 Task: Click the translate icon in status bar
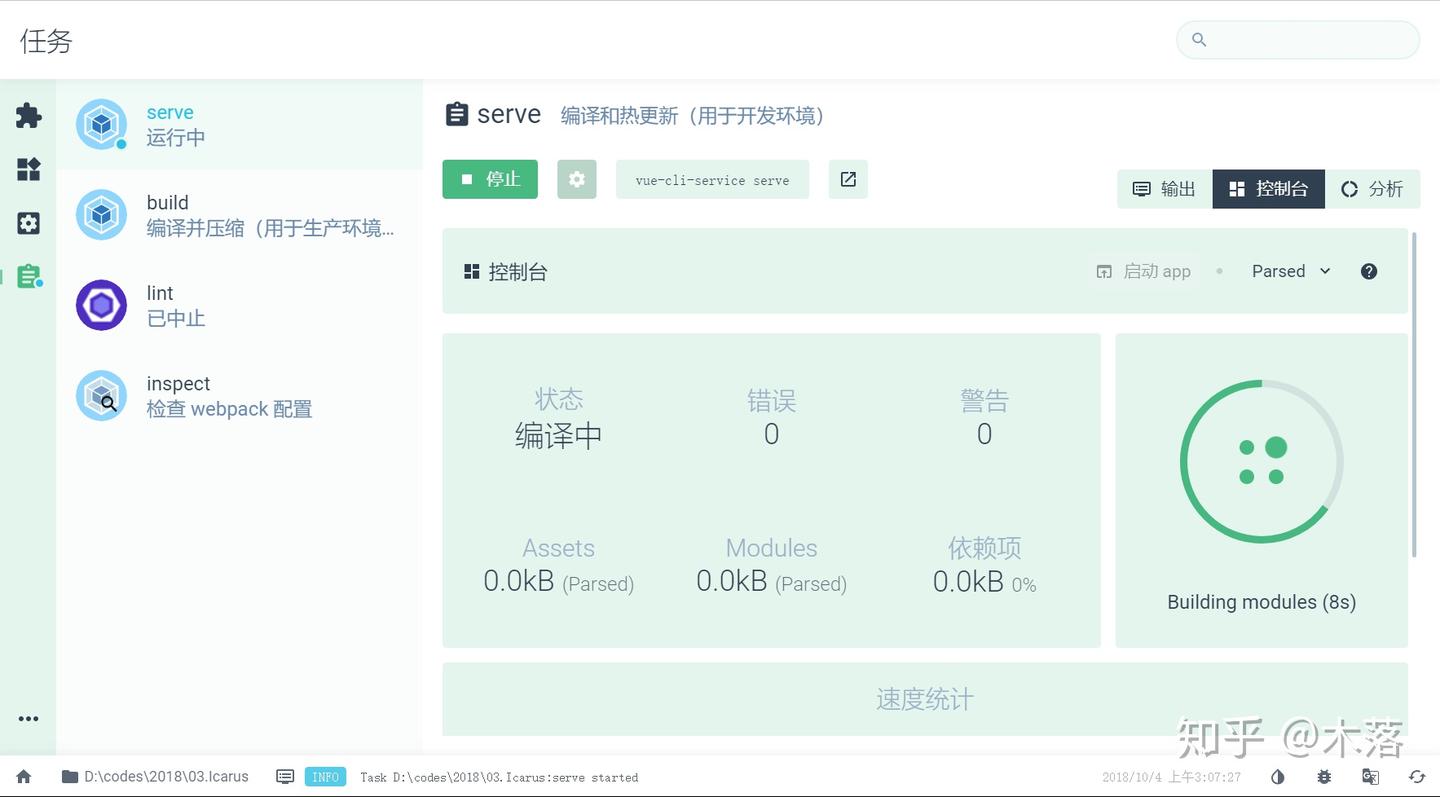1371,777
